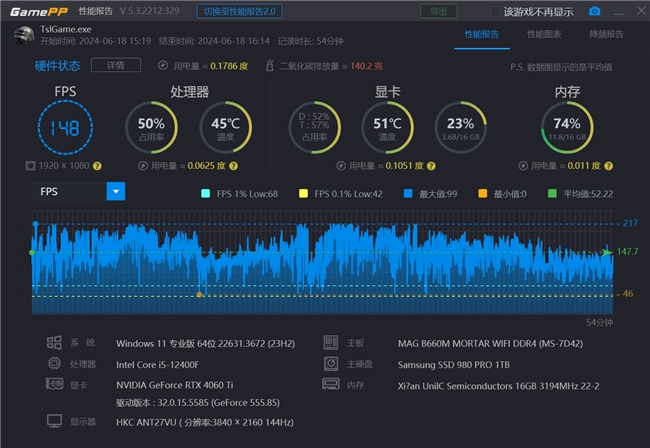
Task: Click the green 平均值 legend swatch
Action: tap(552, 194)
